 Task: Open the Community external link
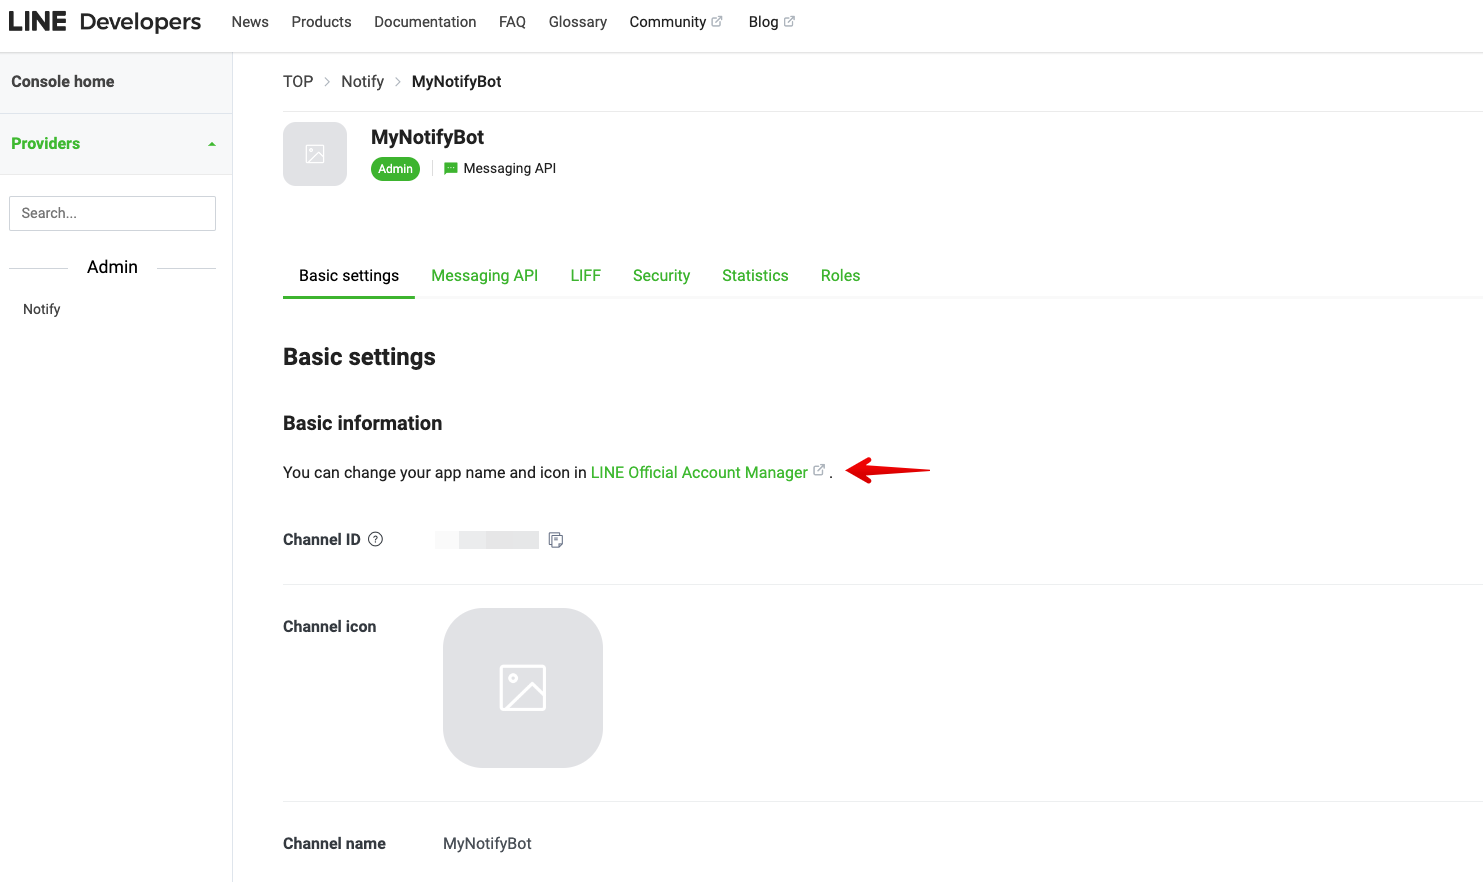pos(676,22)
